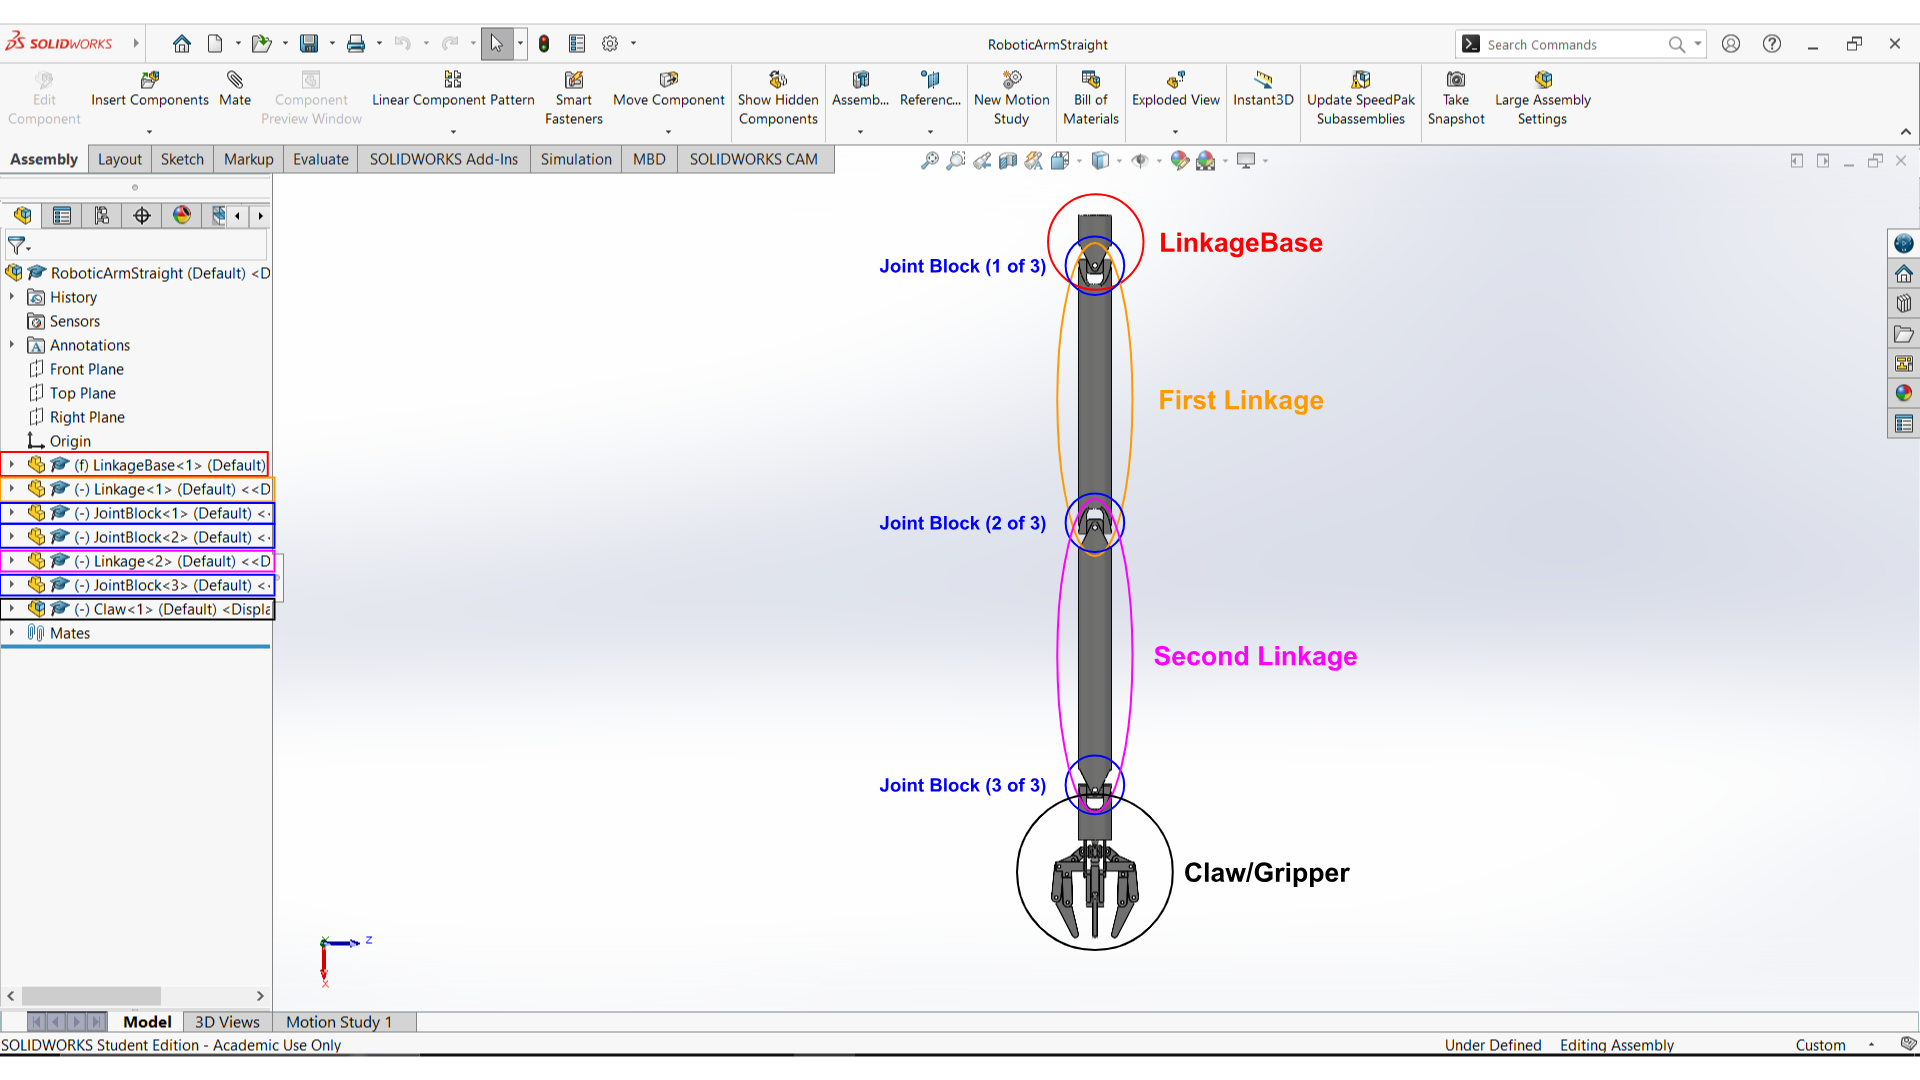This screenshot has width=1920, height=1080.
Task: Switch to the Evaluate tab
Action: [x=320, y=159]
